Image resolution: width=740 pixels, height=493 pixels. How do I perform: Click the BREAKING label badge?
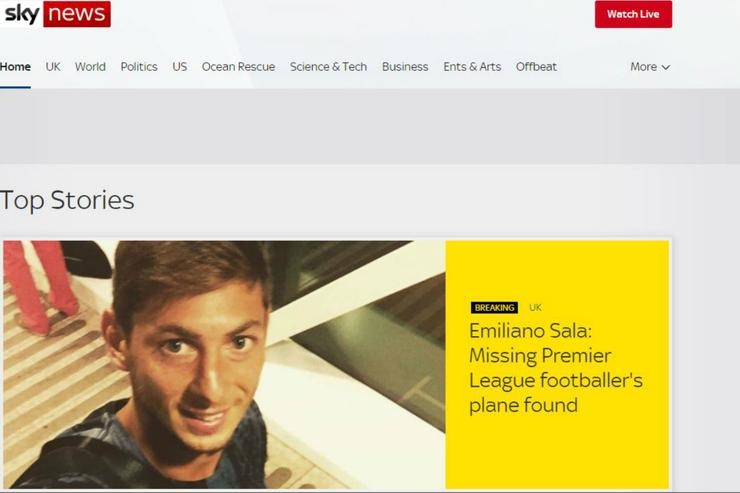coord(494,308)
